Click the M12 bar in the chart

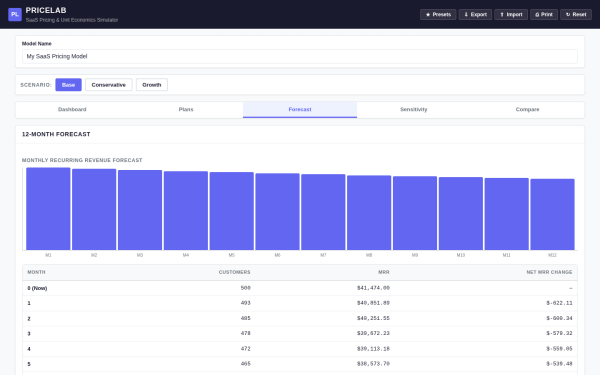point(553,214)
